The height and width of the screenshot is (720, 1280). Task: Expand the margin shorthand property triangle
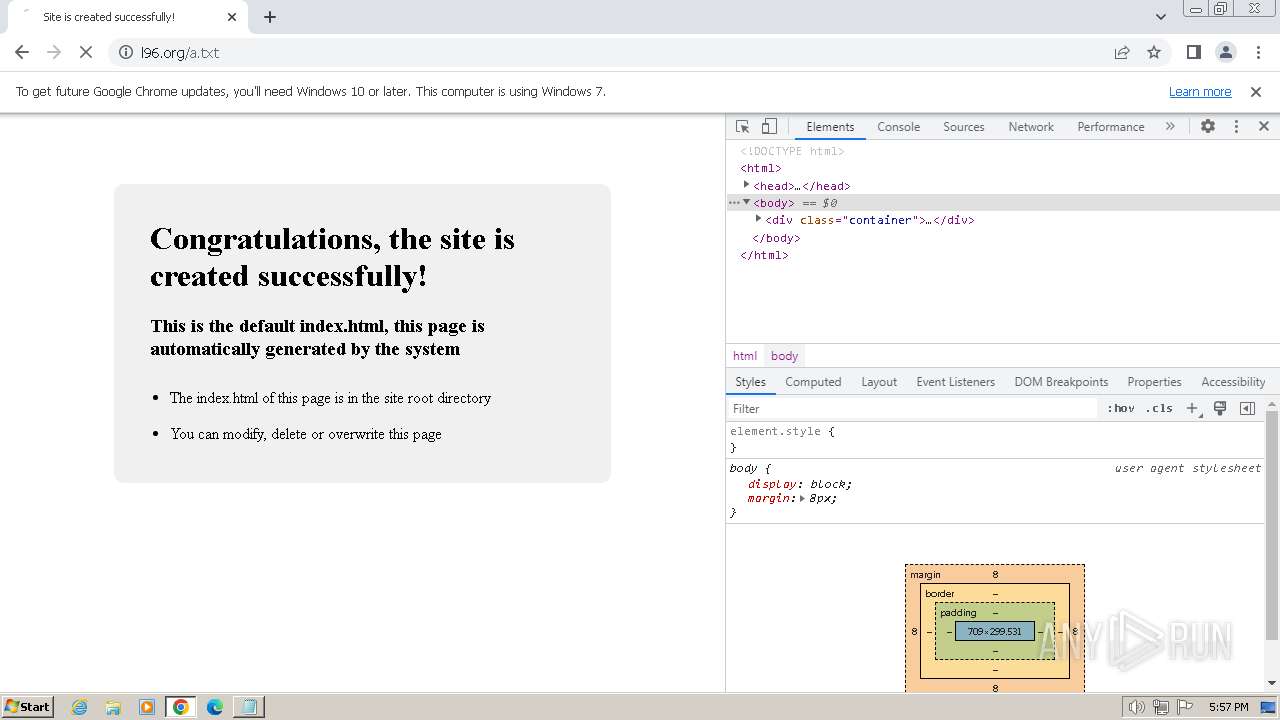point(802,498)
